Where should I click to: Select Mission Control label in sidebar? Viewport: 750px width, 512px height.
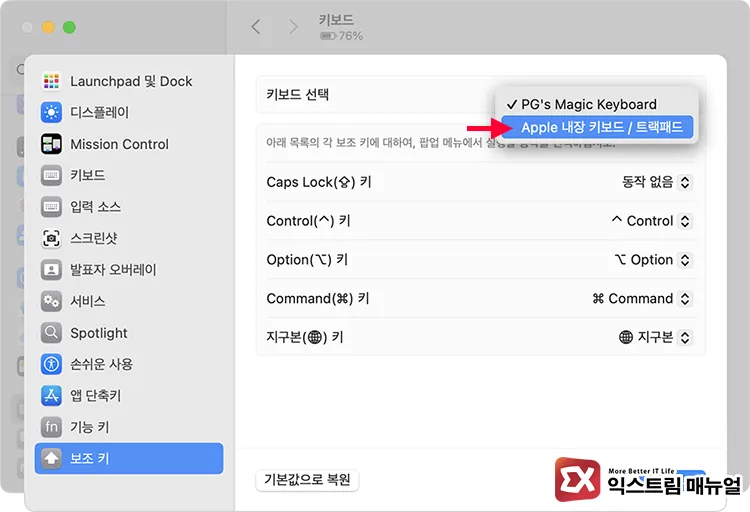pyautogui.click(x=120, y=144)
